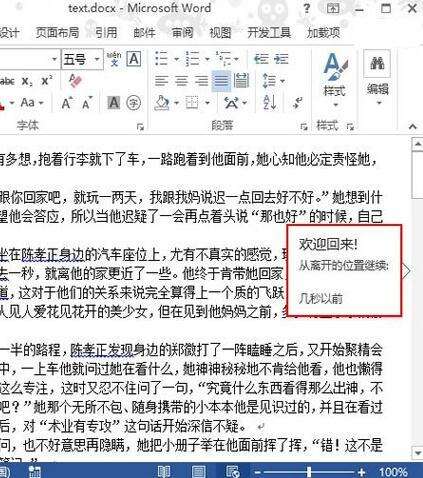Shrink font size with smaller A
The height and width of the screenshot is (478, 423).
pyautogui.click(x=87, y=104)
